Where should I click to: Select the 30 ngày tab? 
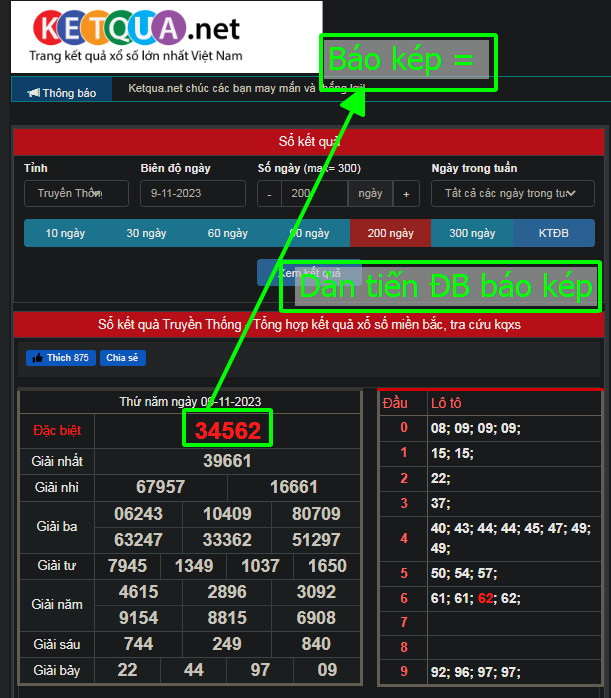[146, 233]
